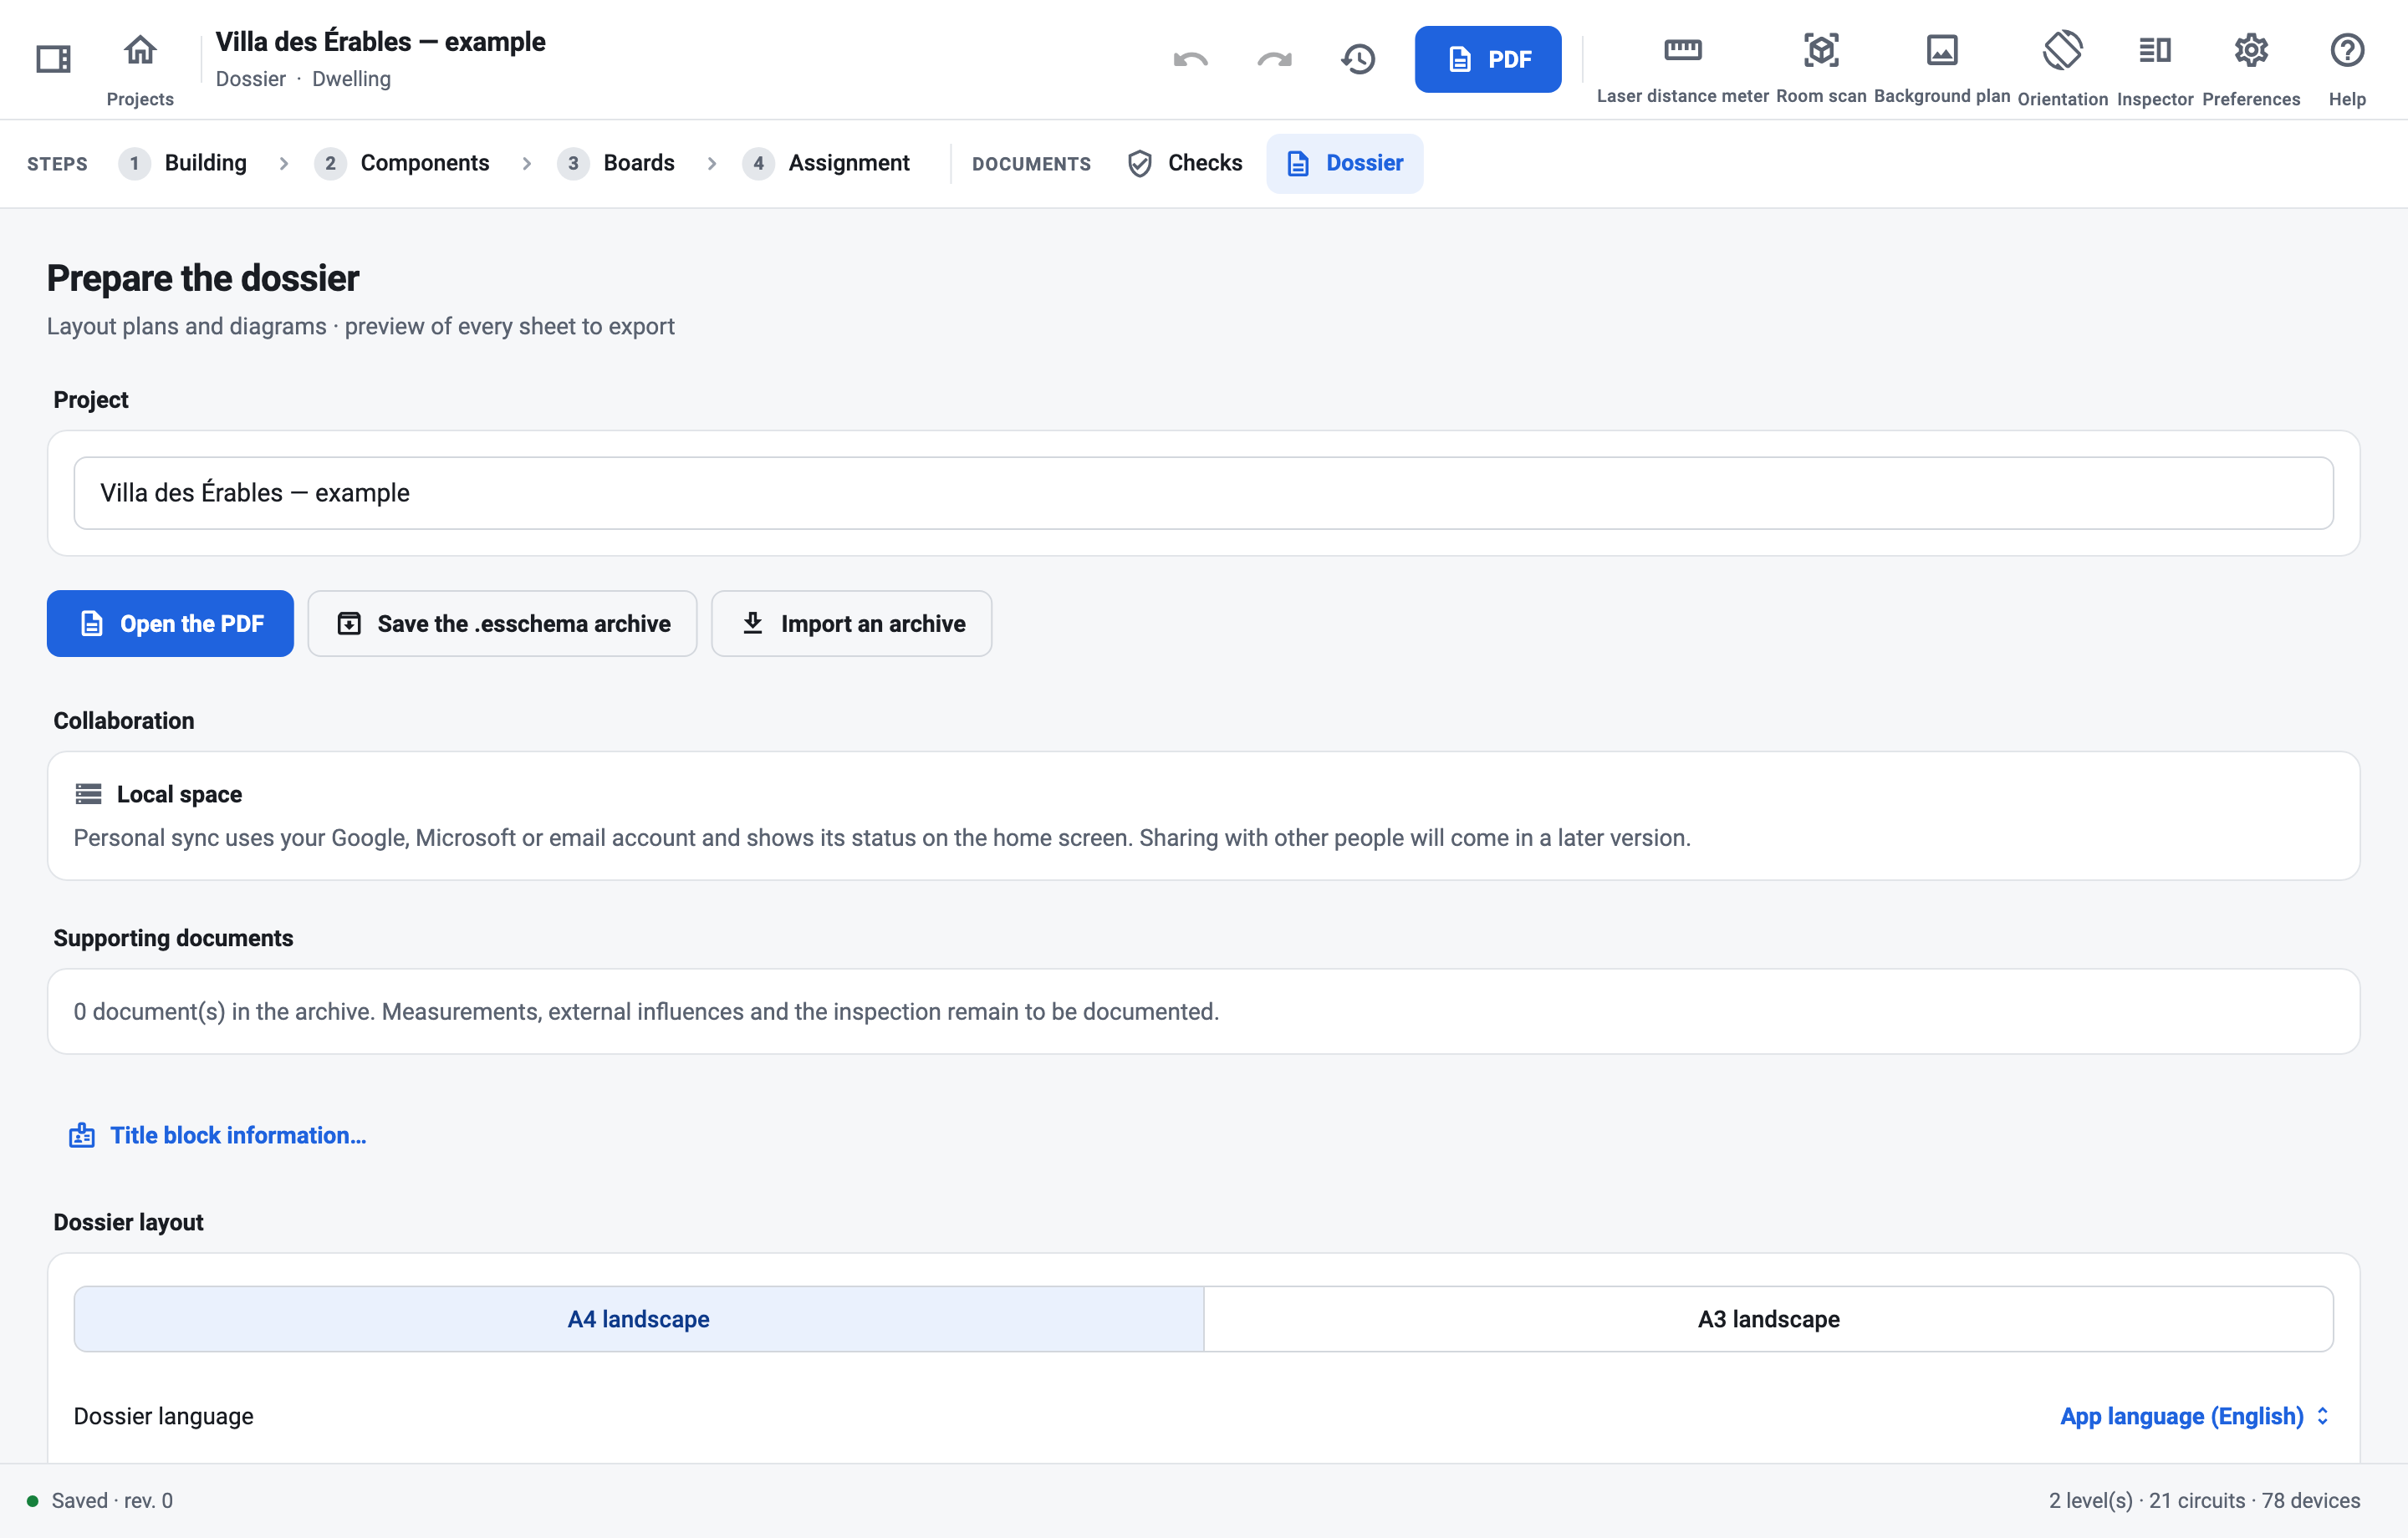Select A3 landscape layout
2408x1538 pixels.
pyautogui.click(x=1768, y=1319)
